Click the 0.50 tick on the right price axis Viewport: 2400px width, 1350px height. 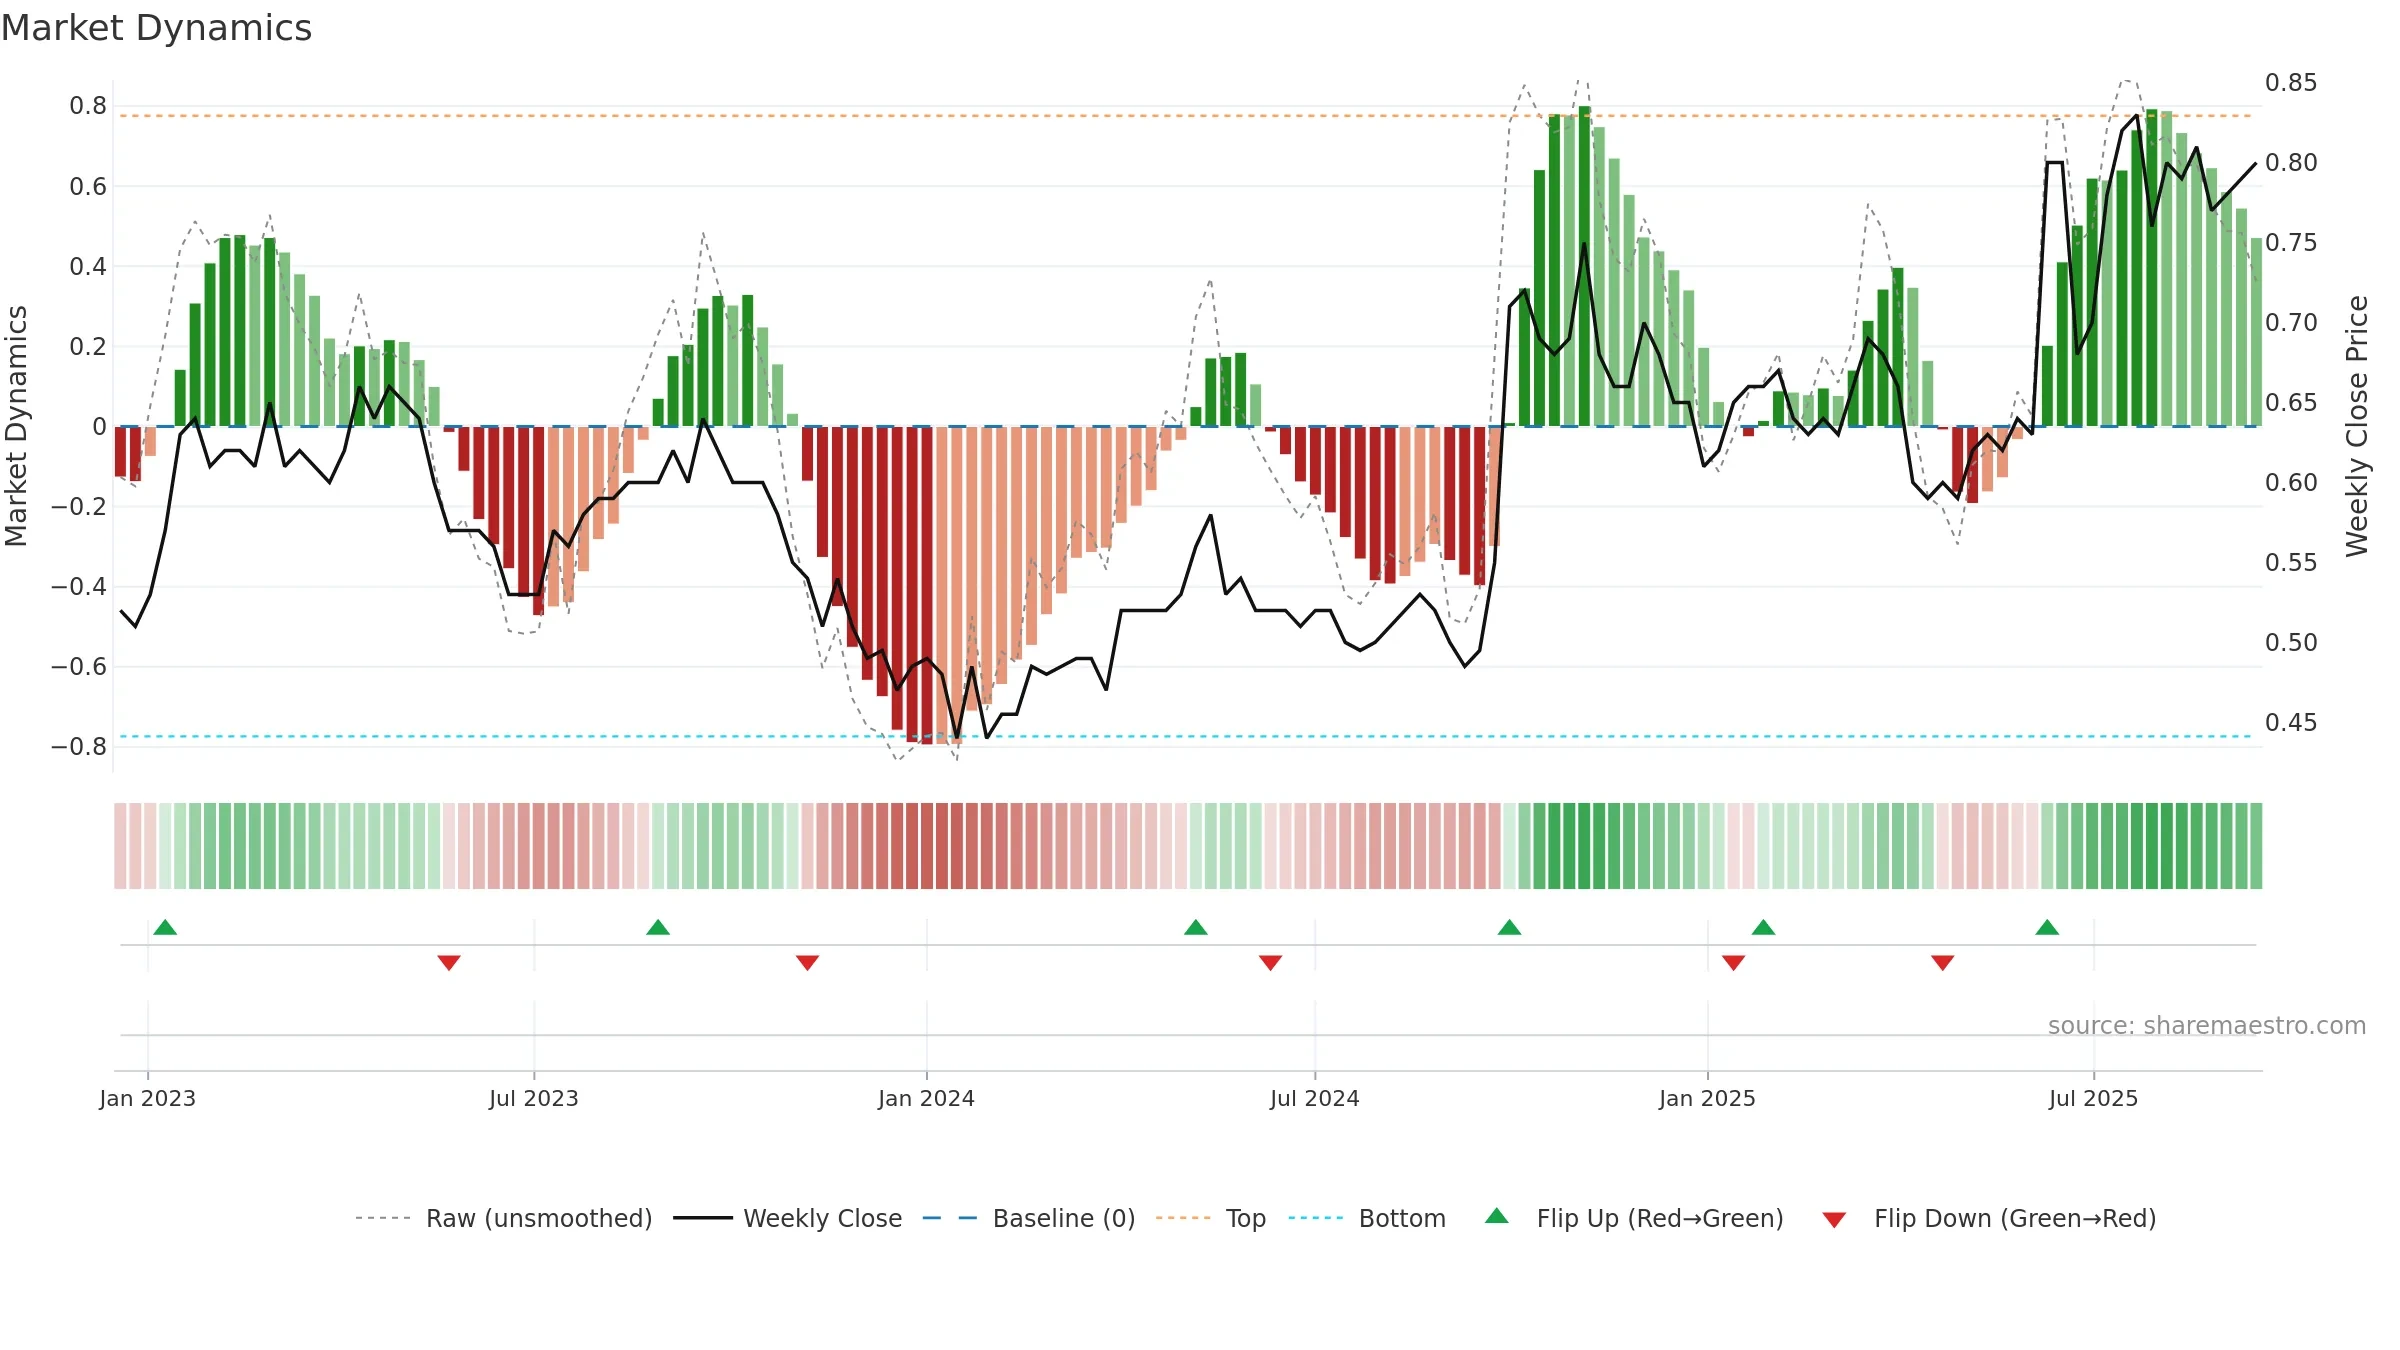point(2291,642)
